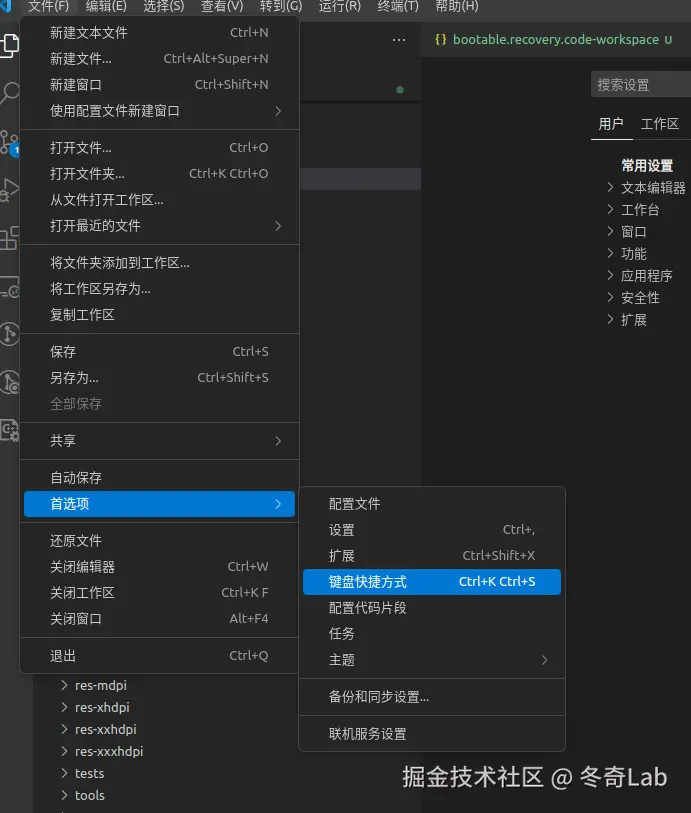
Task: Choose 还原文件 menu entry
Action: 159,541
